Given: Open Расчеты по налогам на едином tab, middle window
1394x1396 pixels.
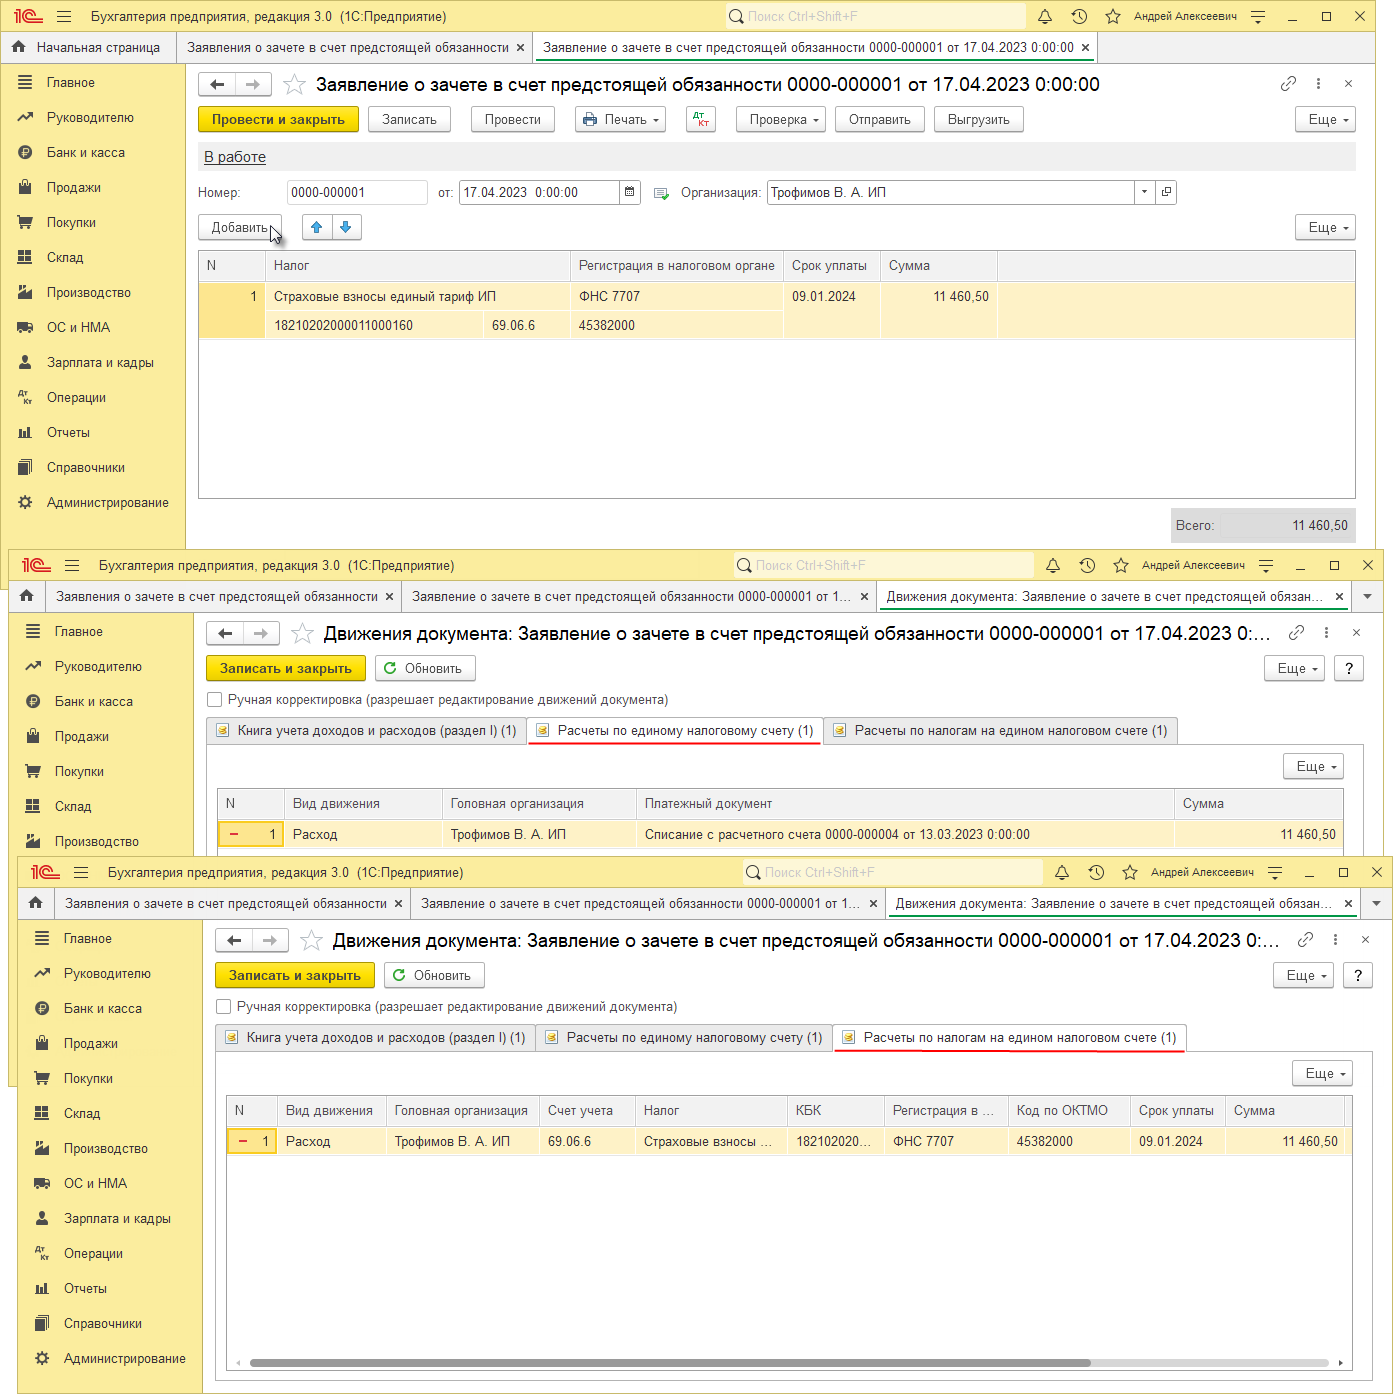Looking at the screenshot, I should point(1001,731).
